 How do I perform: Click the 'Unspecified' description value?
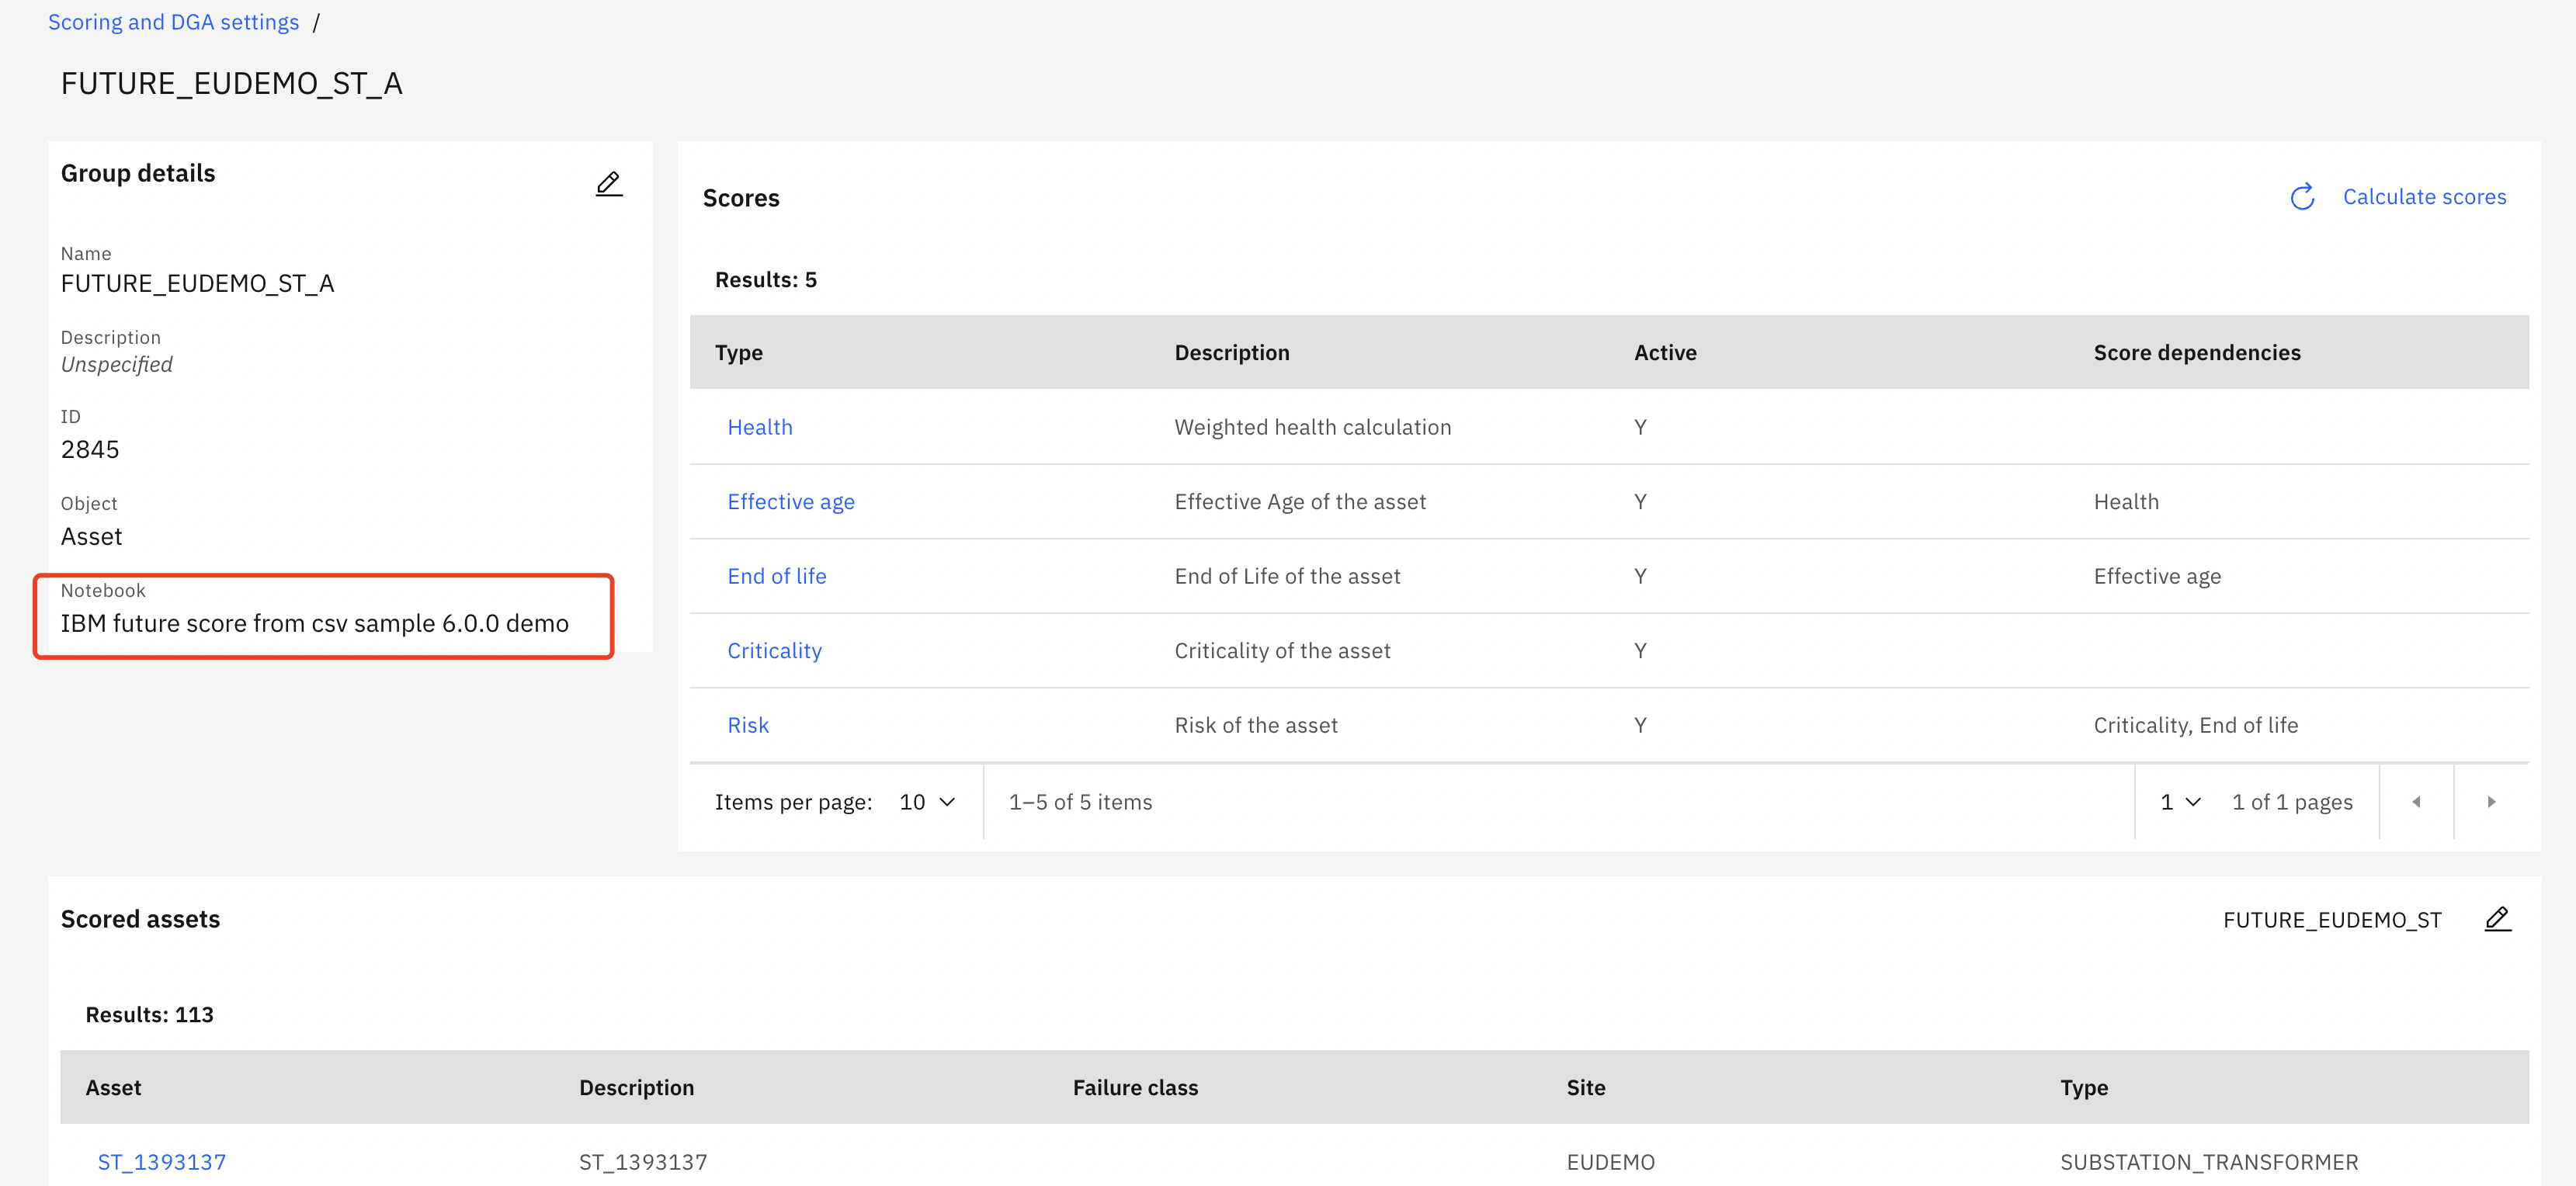coord(116,365)
